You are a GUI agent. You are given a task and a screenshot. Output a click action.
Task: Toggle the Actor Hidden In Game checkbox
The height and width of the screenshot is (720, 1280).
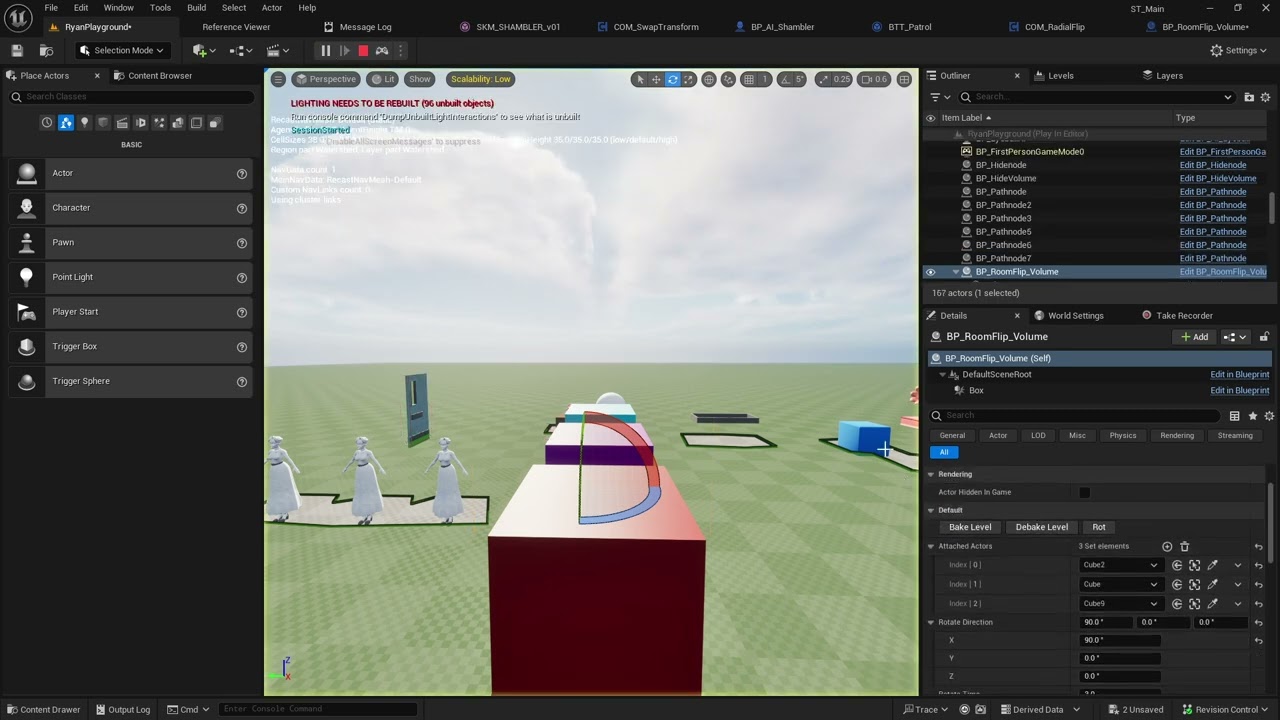[1084, 492]
